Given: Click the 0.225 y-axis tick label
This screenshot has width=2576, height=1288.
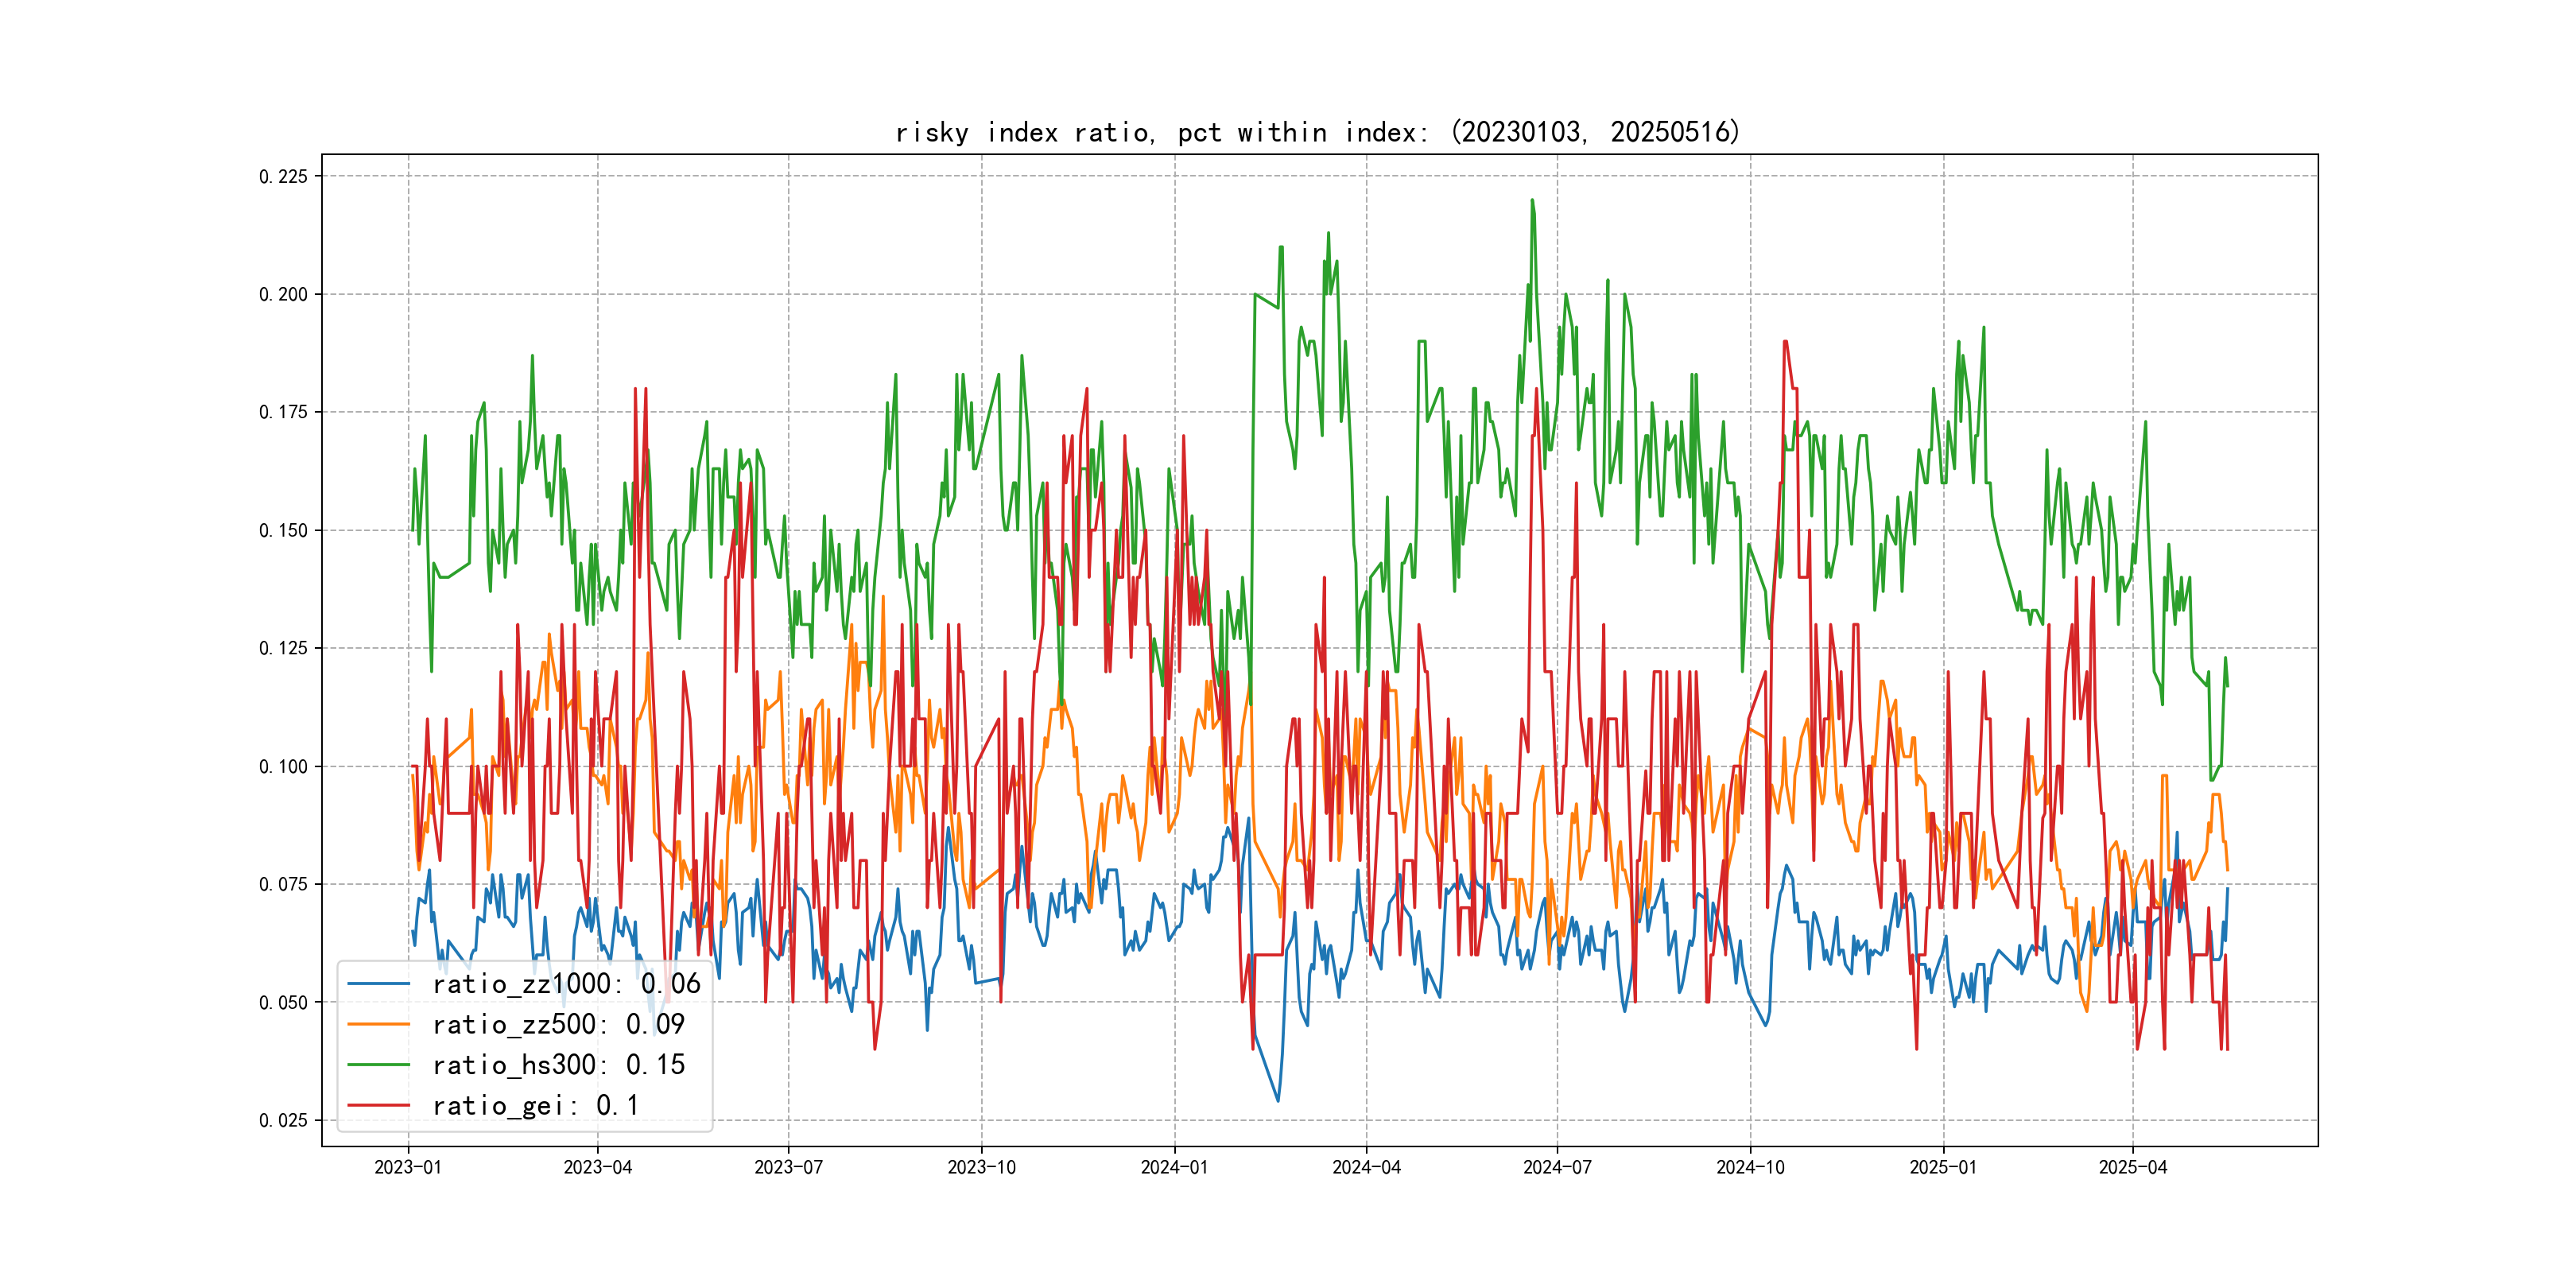Looking at the screenshot, I should coord(283,177).
